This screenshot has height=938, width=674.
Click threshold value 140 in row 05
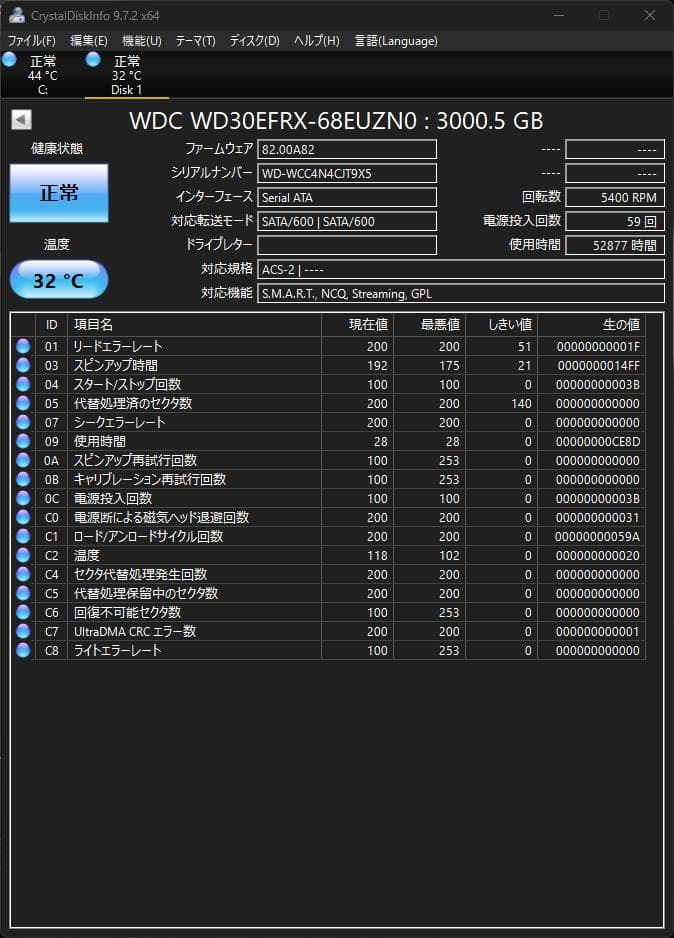tap(521, 404)
